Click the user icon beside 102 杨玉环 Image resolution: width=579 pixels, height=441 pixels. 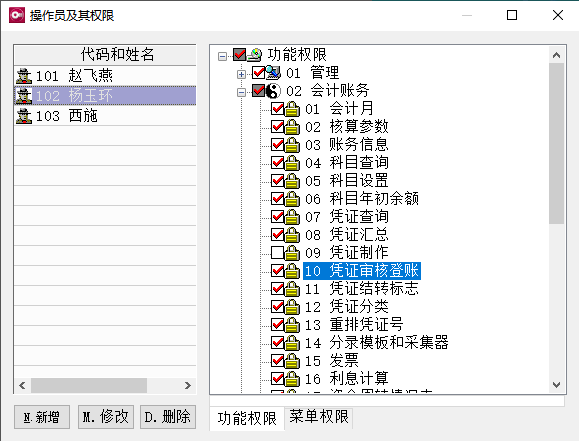(24, 96)
